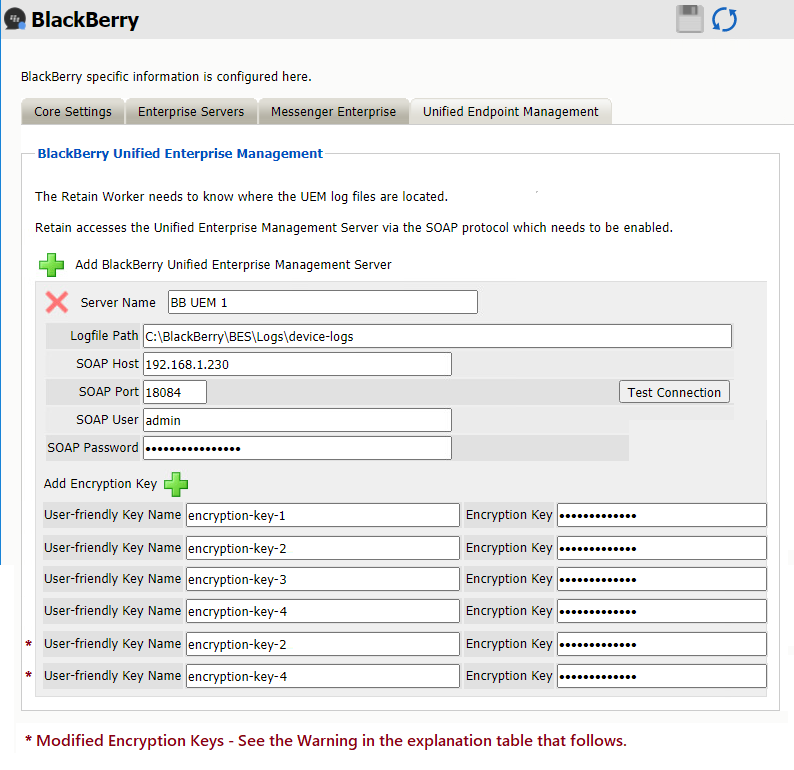The width and height of the screenshot is (794, 770).
Task: Click Encryption Key field for encryption-key-1
Action: click(661, 516)
